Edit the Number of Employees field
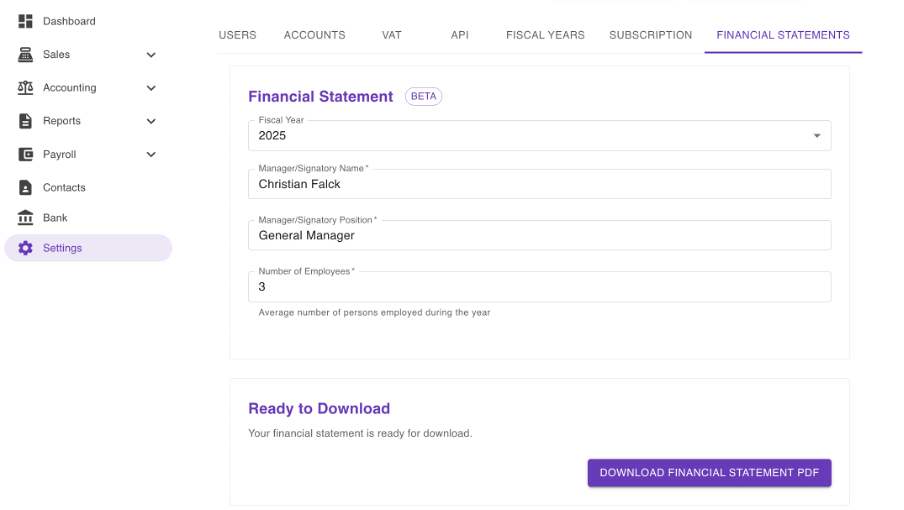 pos(539,287)
